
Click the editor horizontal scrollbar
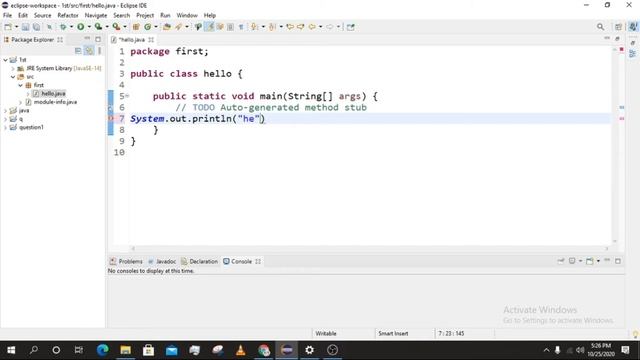[x=369, y=248]
